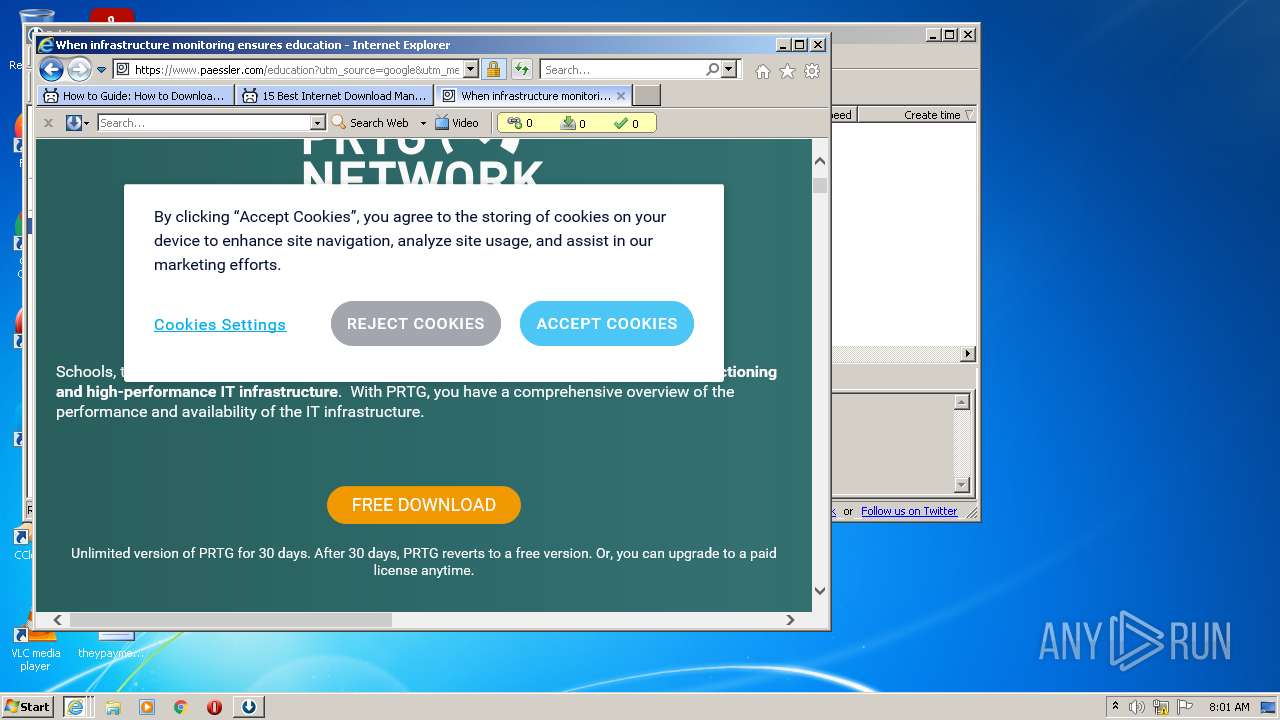Open the security lock report icon

tap(493, 70)
